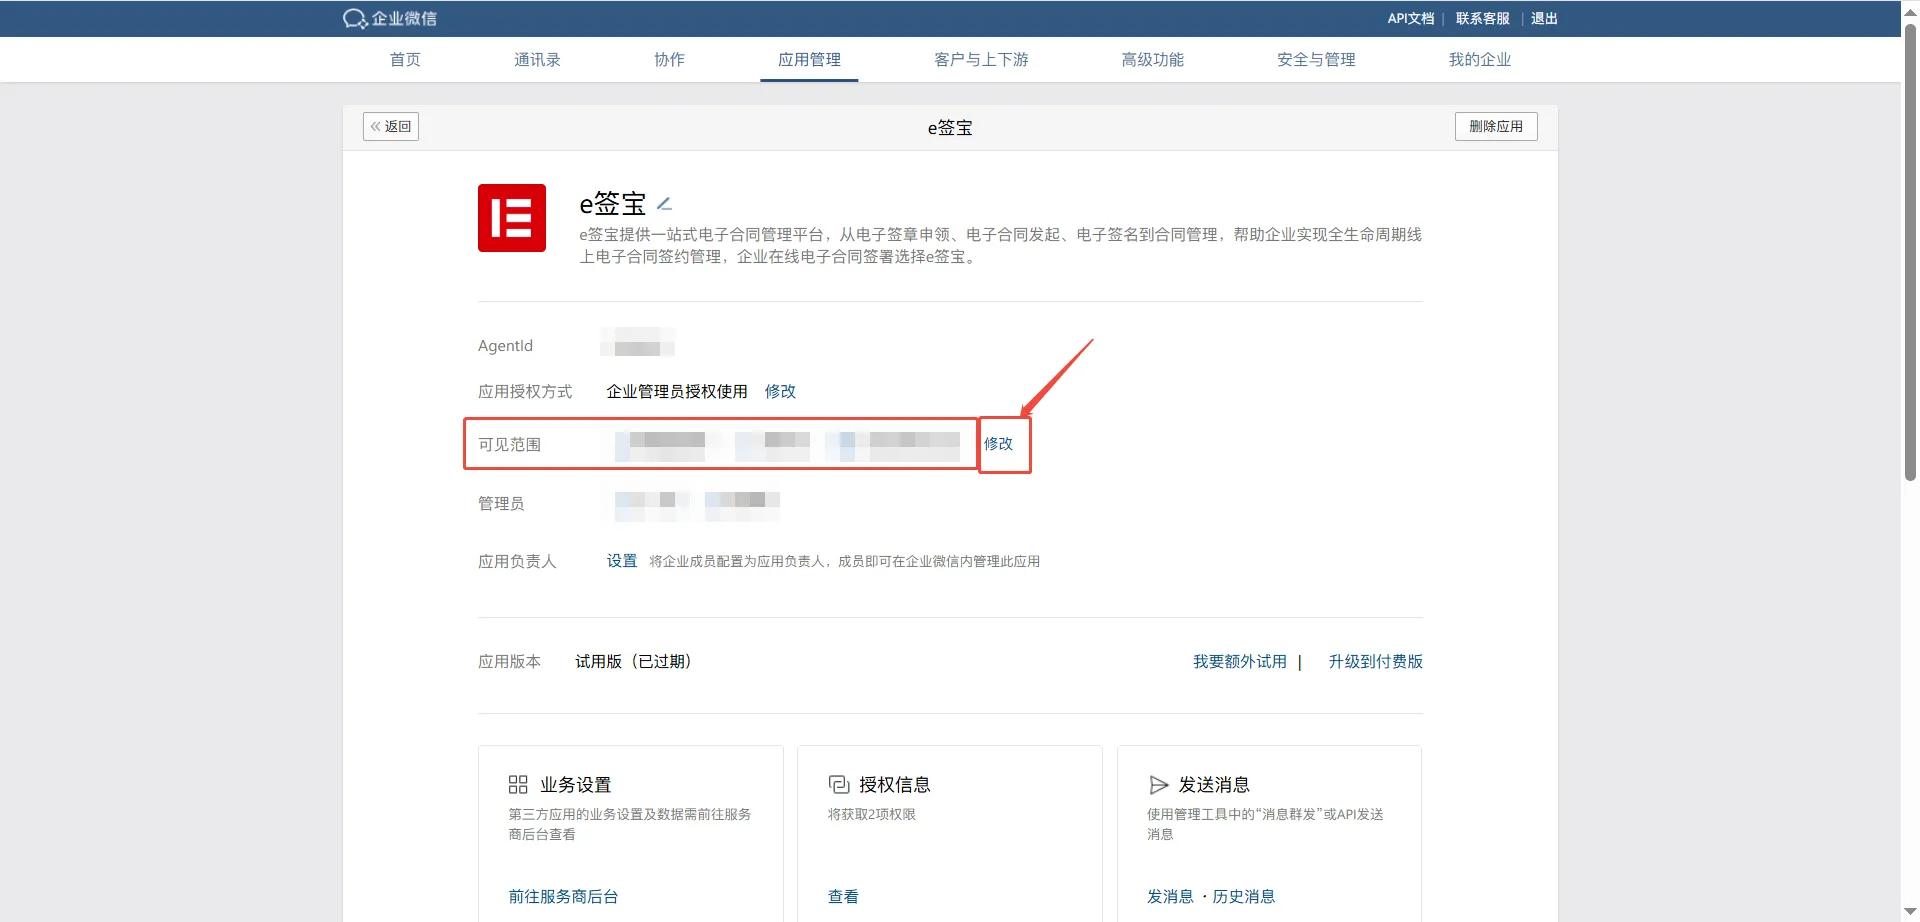Click the 将获取2项权限 text
This screenshot has width=1920, height=922.
click(x=872, y=814)
